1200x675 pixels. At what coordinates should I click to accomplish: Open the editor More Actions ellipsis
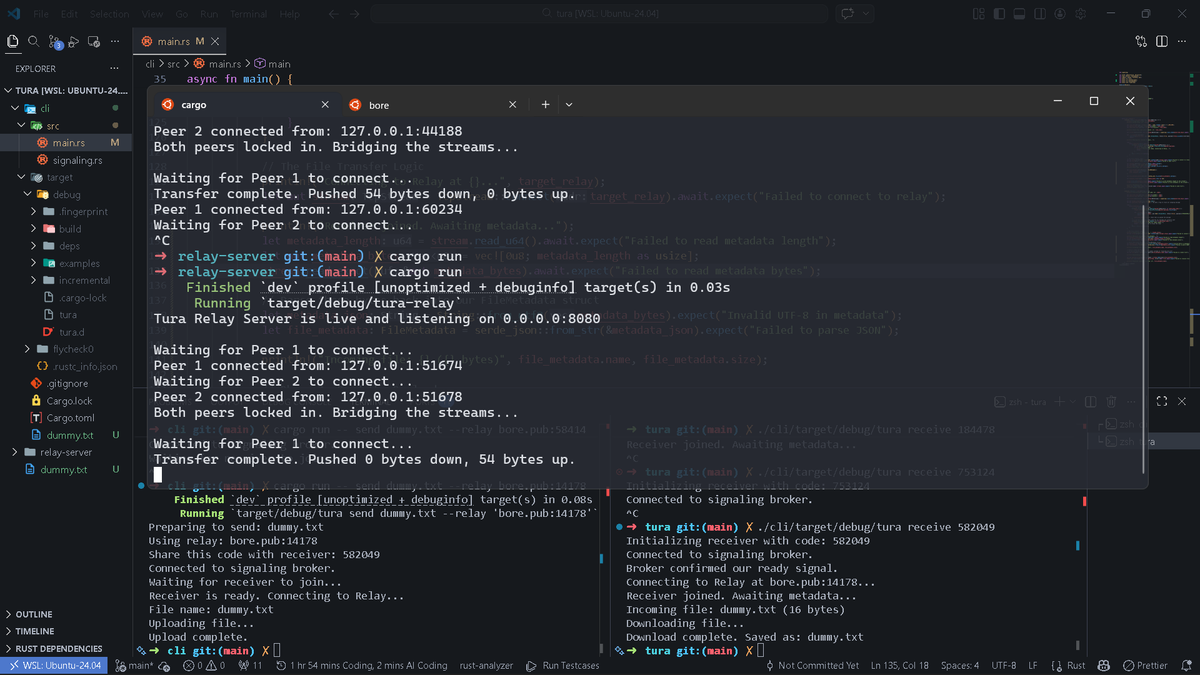pyautogui.click(x=1182, y=41)
